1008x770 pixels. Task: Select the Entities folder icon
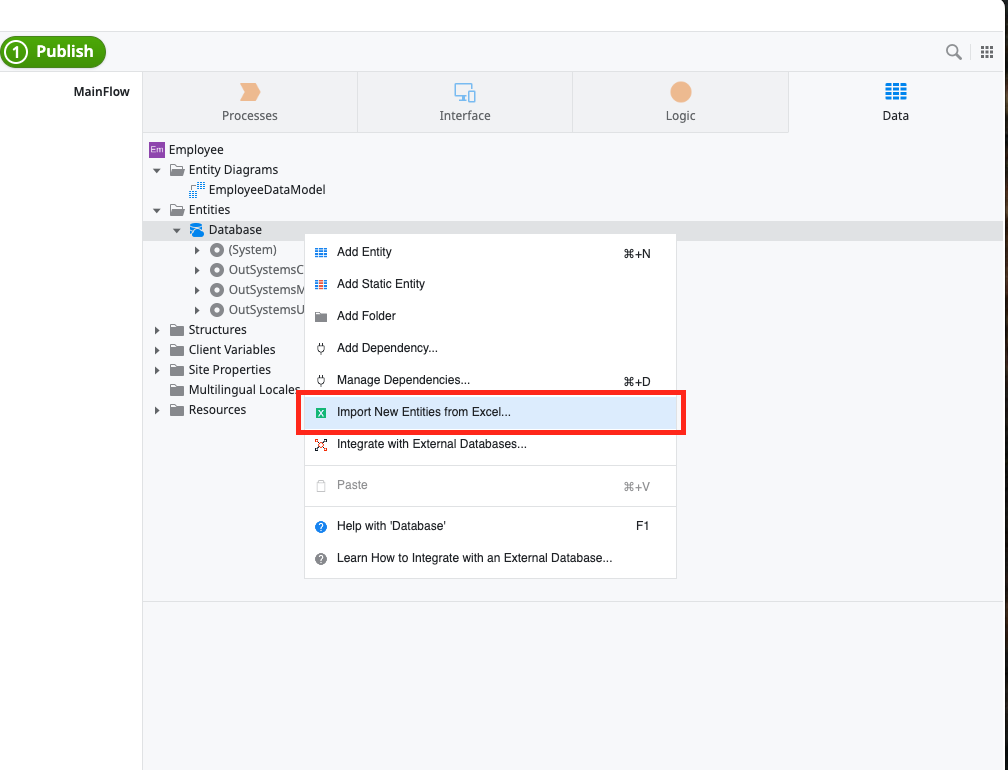point(177,210)
